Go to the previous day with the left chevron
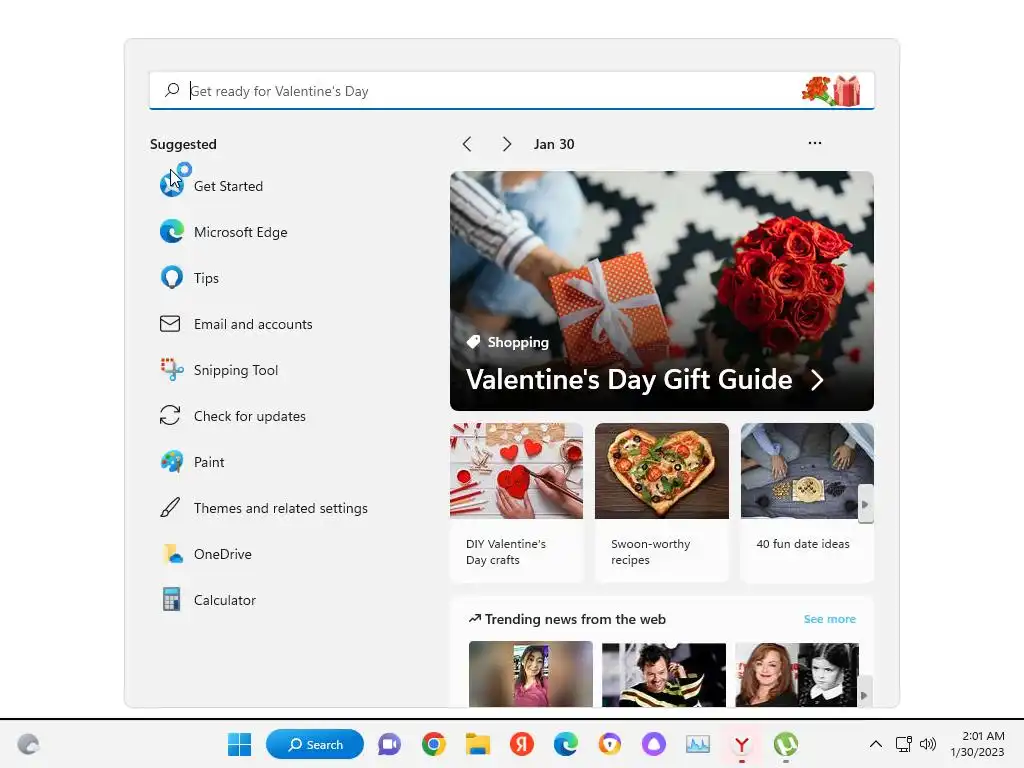Viewport: 1024px width, 768px height. (x=467, y=144)
